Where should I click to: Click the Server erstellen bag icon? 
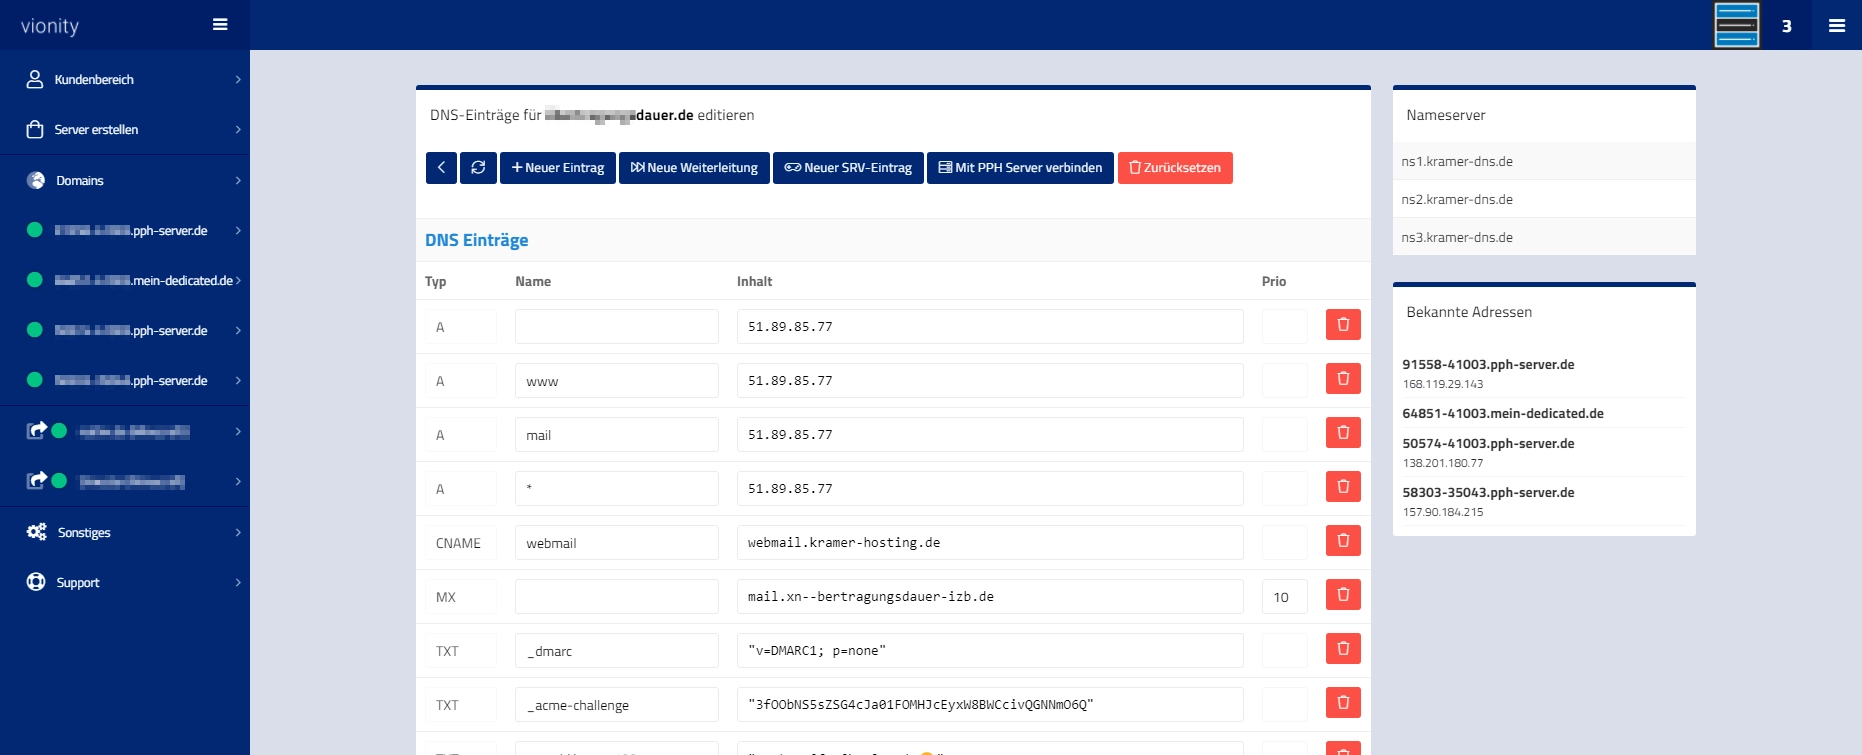[35, 129]
